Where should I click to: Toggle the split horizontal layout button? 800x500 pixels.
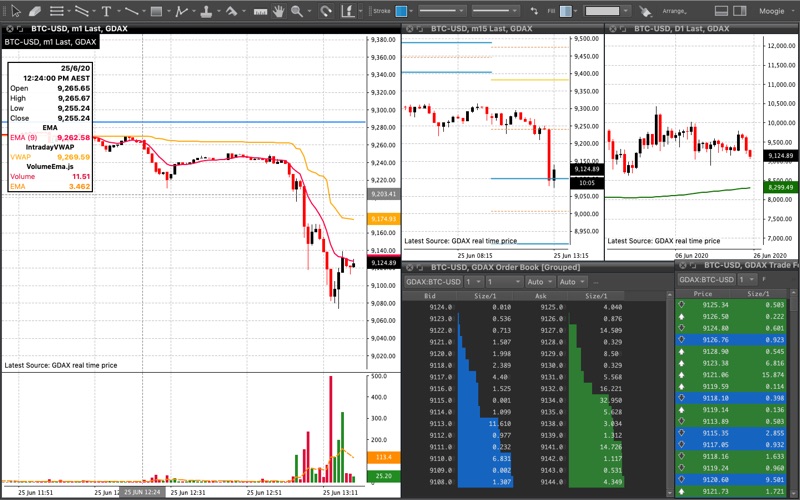721,11
